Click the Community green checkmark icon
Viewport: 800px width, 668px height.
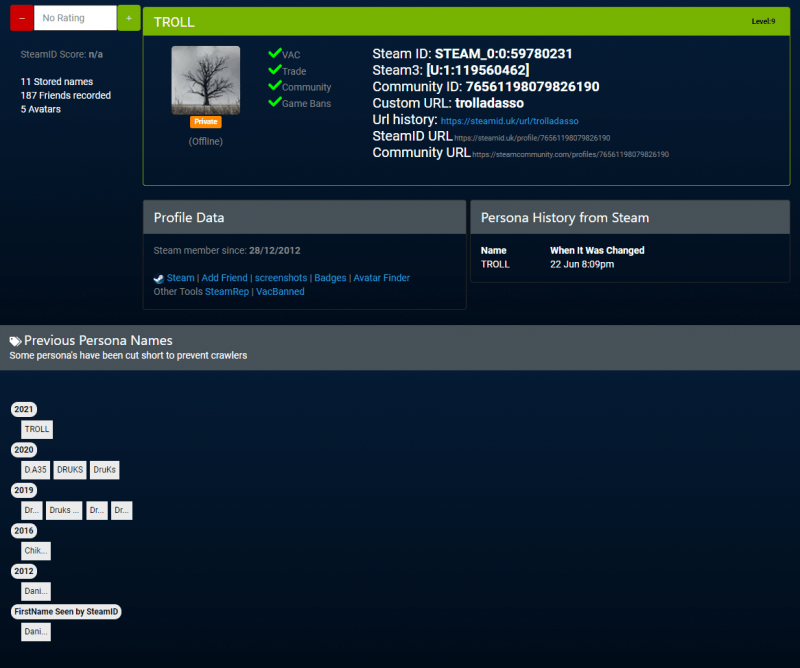[x=274, y=85]
